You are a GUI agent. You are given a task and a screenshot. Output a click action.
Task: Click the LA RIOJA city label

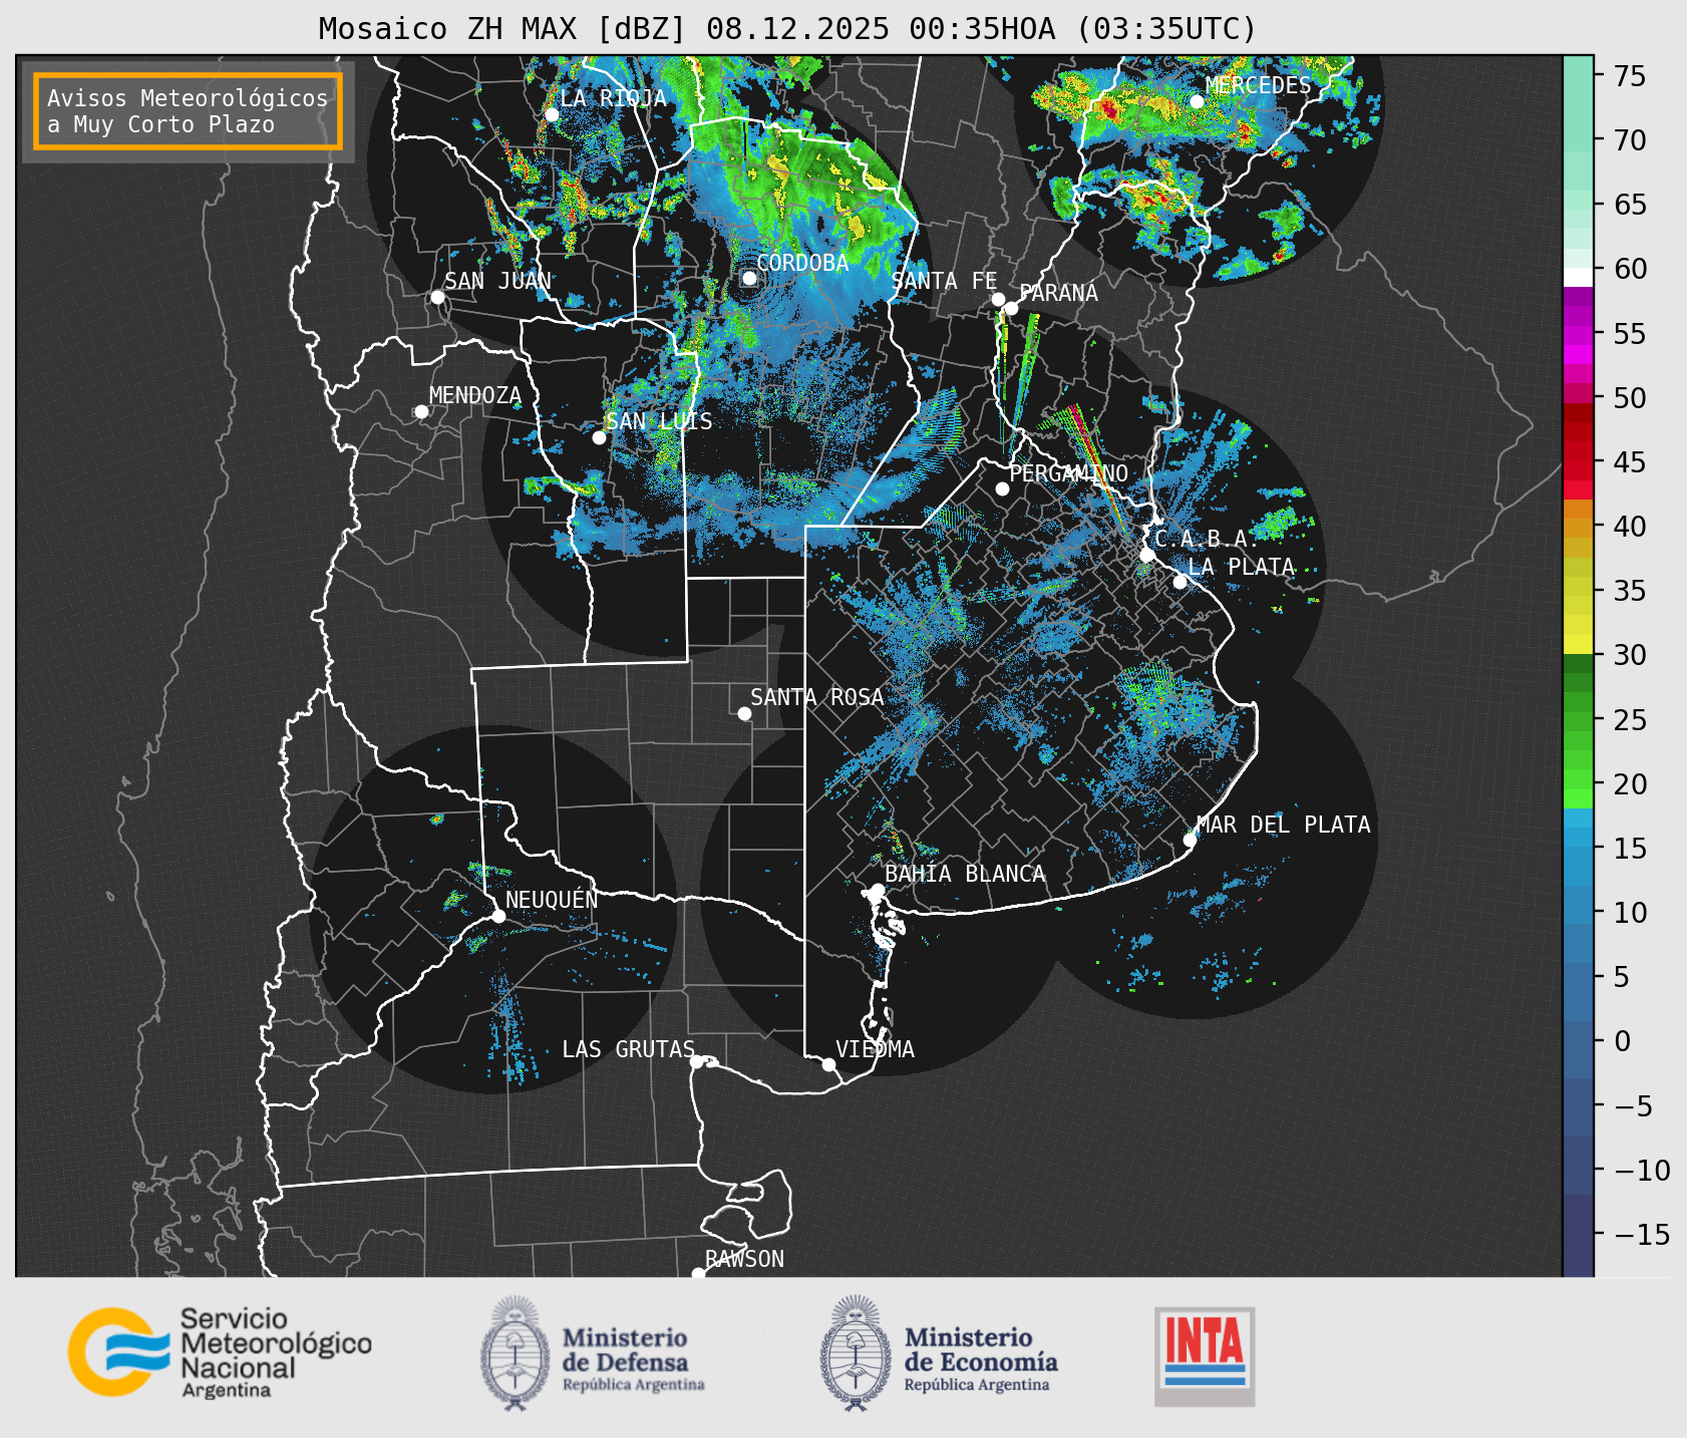tap(613, 98)
